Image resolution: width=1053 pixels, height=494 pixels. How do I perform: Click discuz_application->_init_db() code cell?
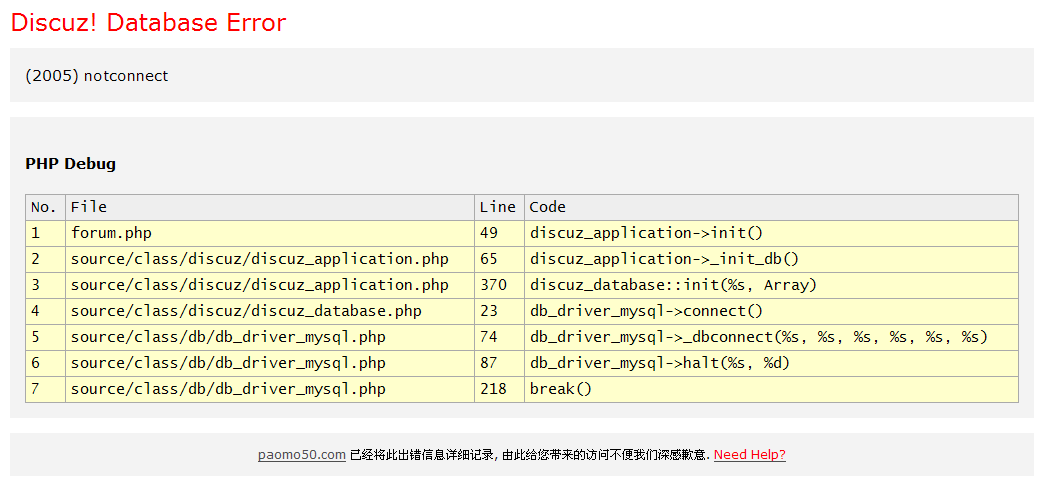pyautogui.click(x=771, y=259)
